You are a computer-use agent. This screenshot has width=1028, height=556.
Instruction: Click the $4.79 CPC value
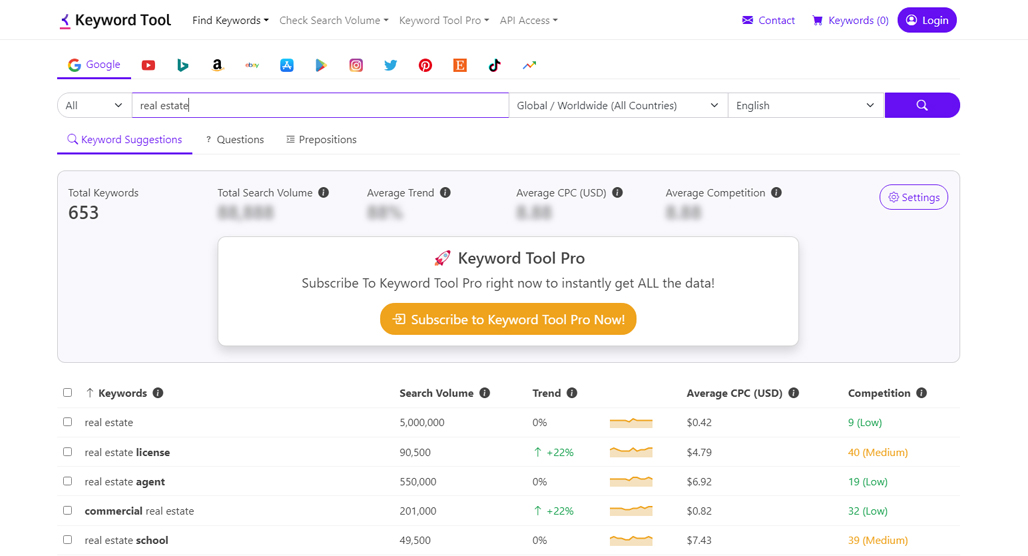699,452
